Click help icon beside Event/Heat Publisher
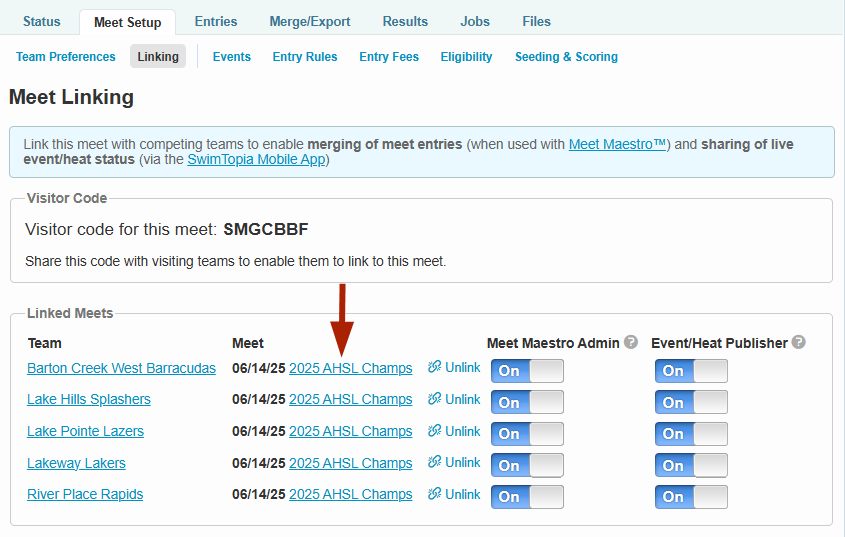This screenshot has width=845, height=537. (x=798, y=342)
